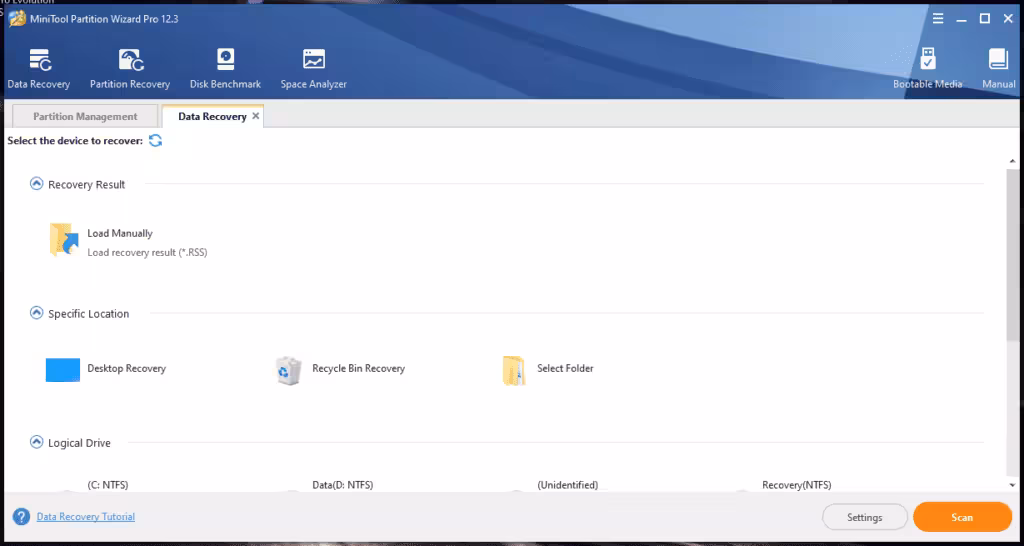The height and width of the screenshot is (546, 1024).
Task: Collapse the Specific Location section
Action: point(37,313)
